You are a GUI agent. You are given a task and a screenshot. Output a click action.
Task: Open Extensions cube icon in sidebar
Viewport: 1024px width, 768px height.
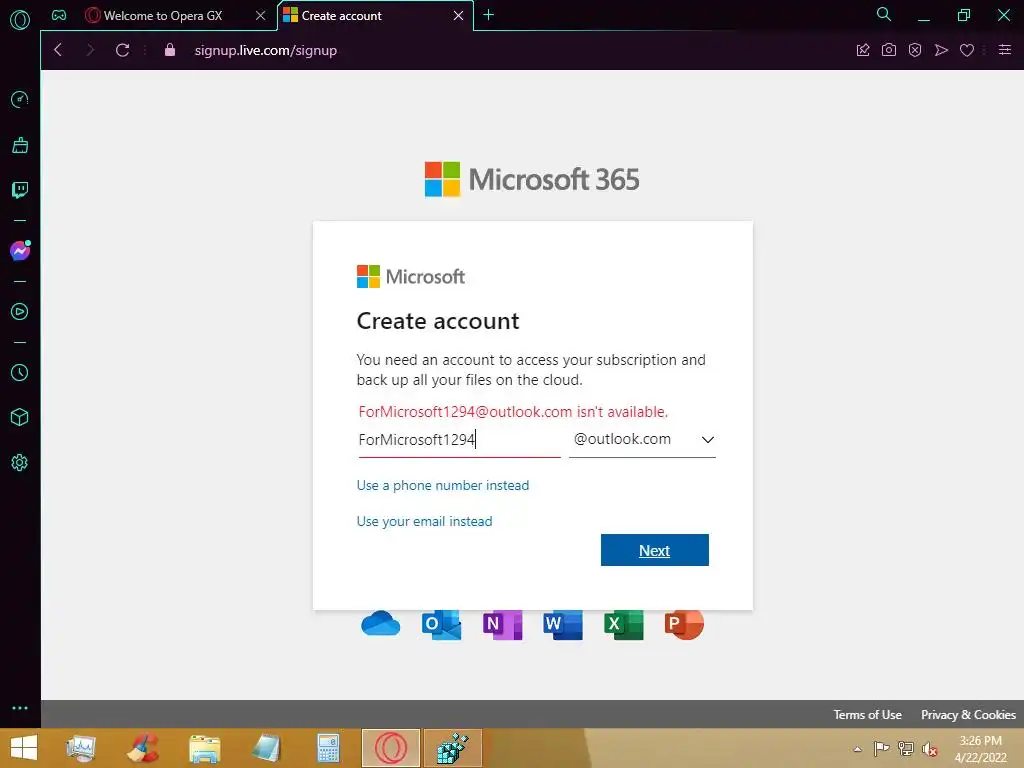tap(20, 417)
